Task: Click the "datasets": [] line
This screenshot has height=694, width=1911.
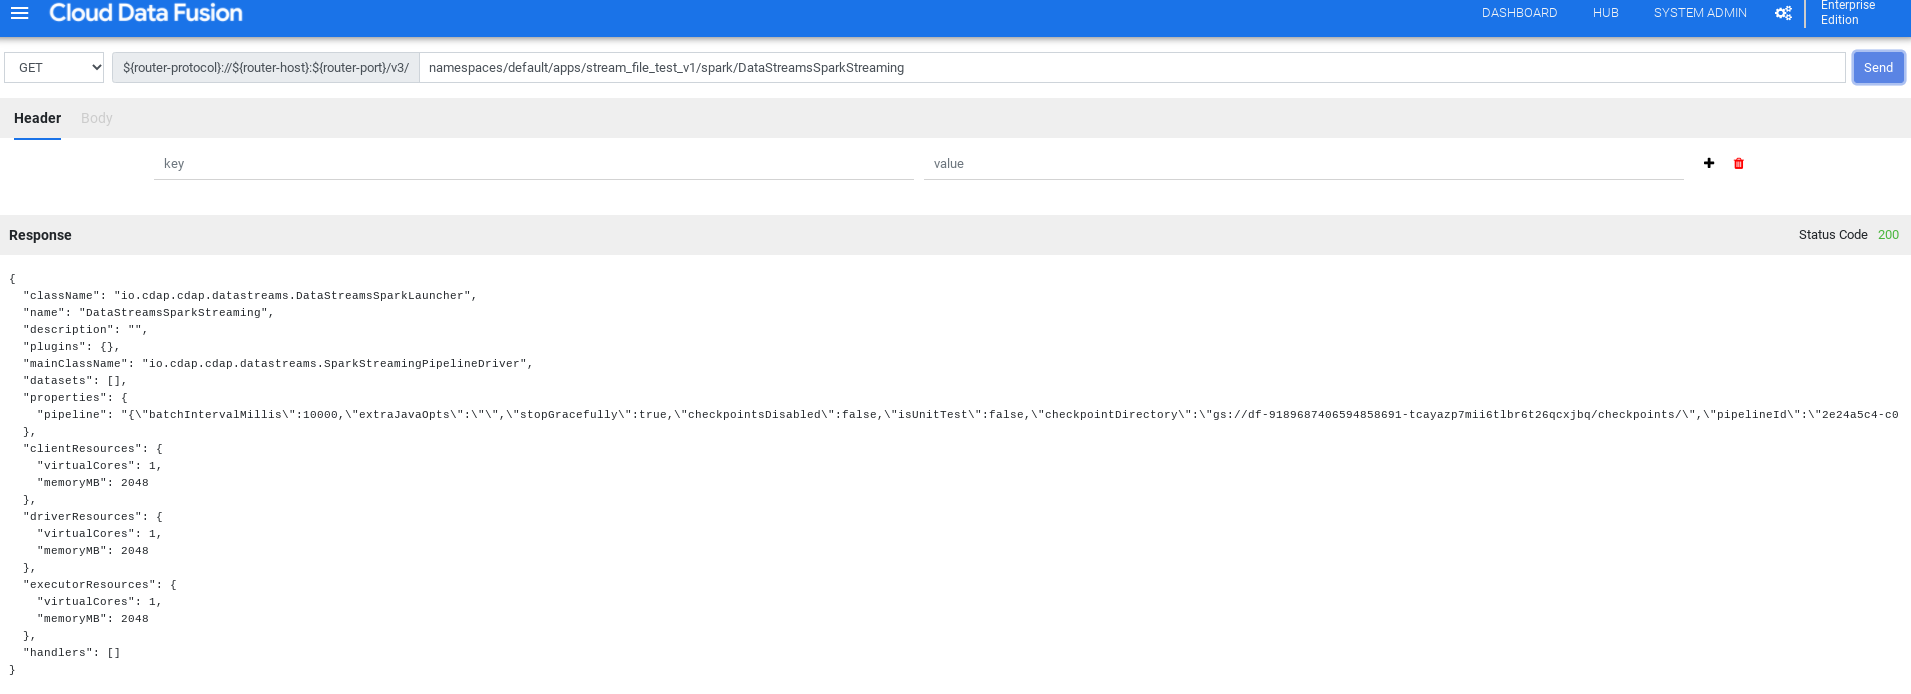Action: [75, 381]
